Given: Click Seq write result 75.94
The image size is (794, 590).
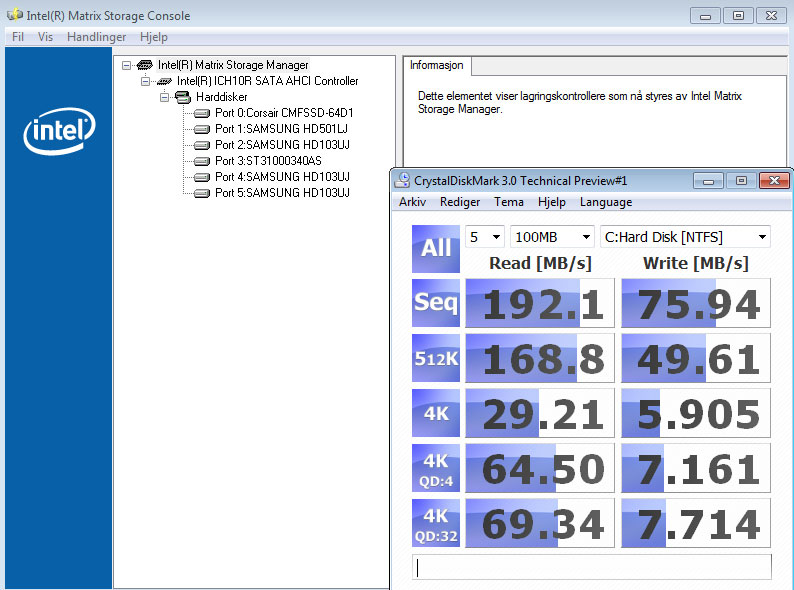Looking at the screenshot, I should click(696, 303).
